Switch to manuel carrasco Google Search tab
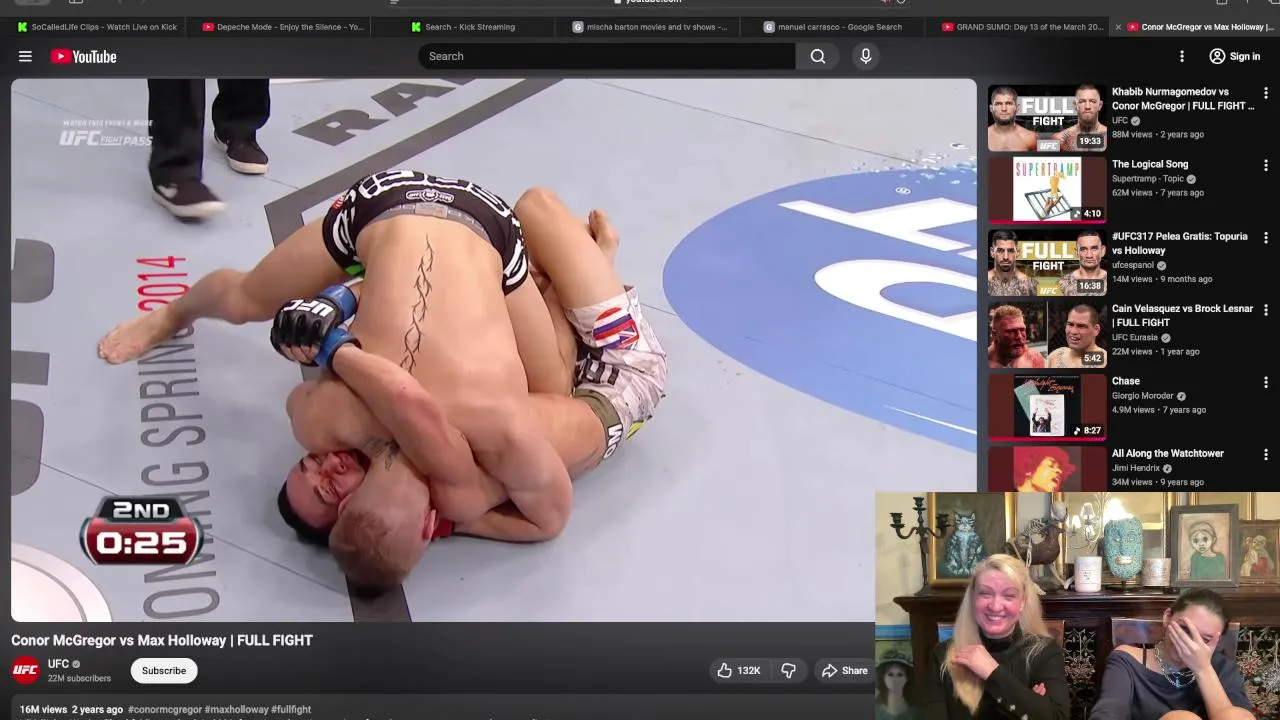The height and width of the screenshot is (720, 1280). coord(833,27)
